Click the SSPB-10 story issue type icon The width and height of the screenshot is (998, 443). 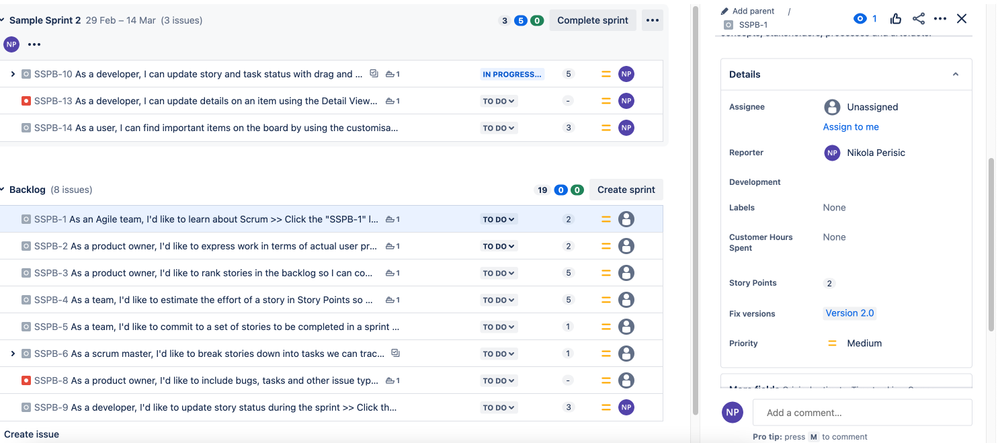pyautogui.click(x=26, y=74)
